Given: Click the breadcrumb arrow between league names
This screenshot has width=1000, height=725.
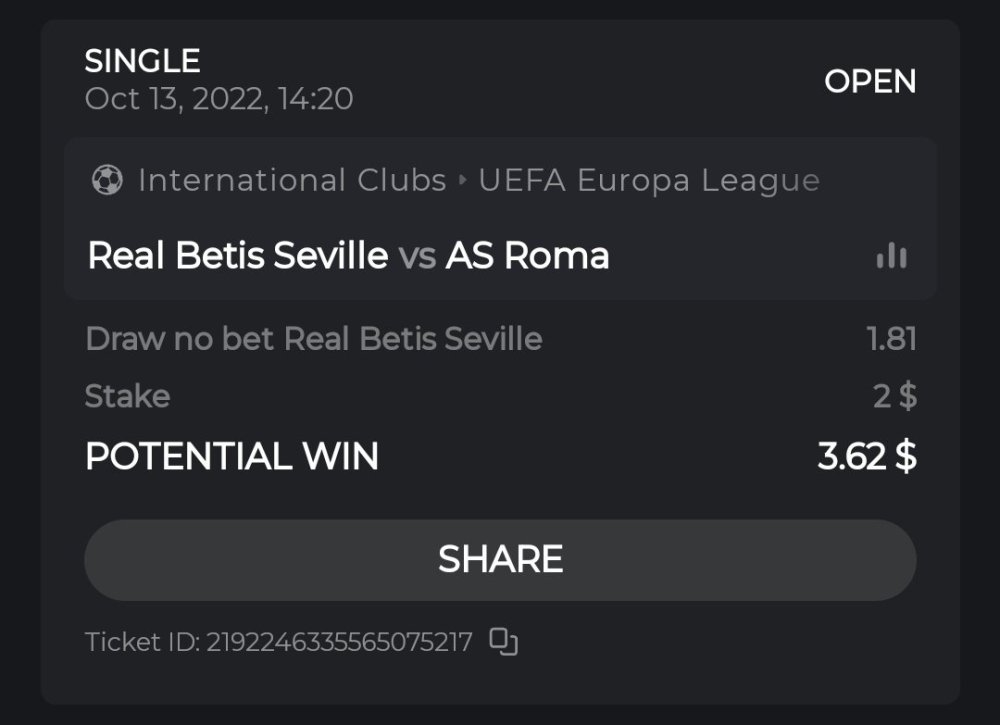Looking at the screenshot, I should pyautogui.click(x=462, y=181).
